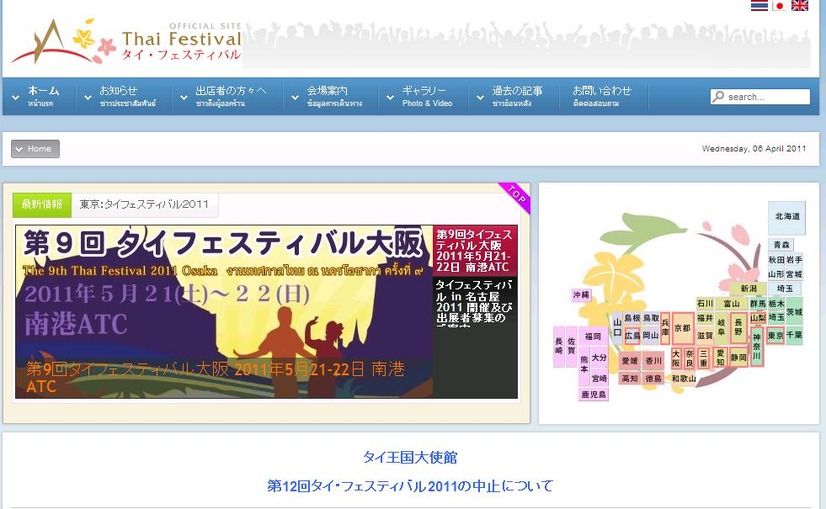Image resolution: width=826 pixels, height=509 pixels.
Task: Click the green 最新情報 label
Action: 42,204
